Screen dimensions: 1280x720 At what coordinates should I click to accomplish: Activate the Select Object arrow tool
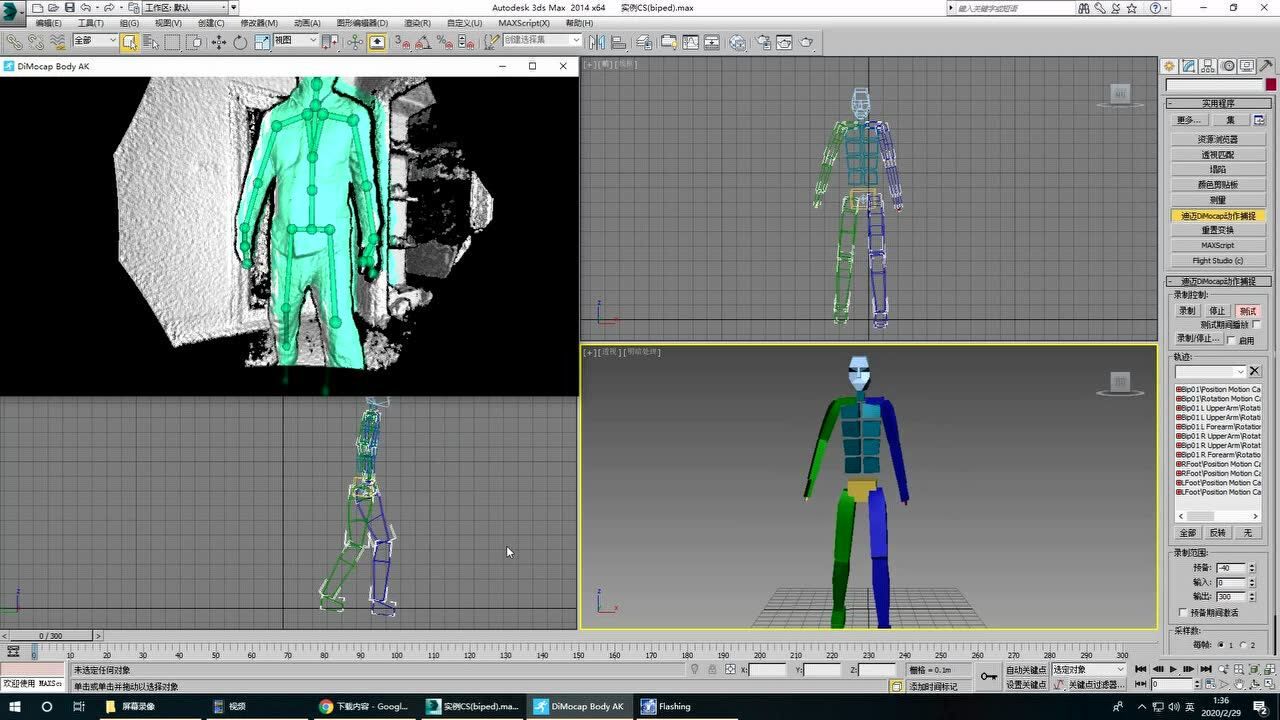pyautogui.click(x=130, y=42)
